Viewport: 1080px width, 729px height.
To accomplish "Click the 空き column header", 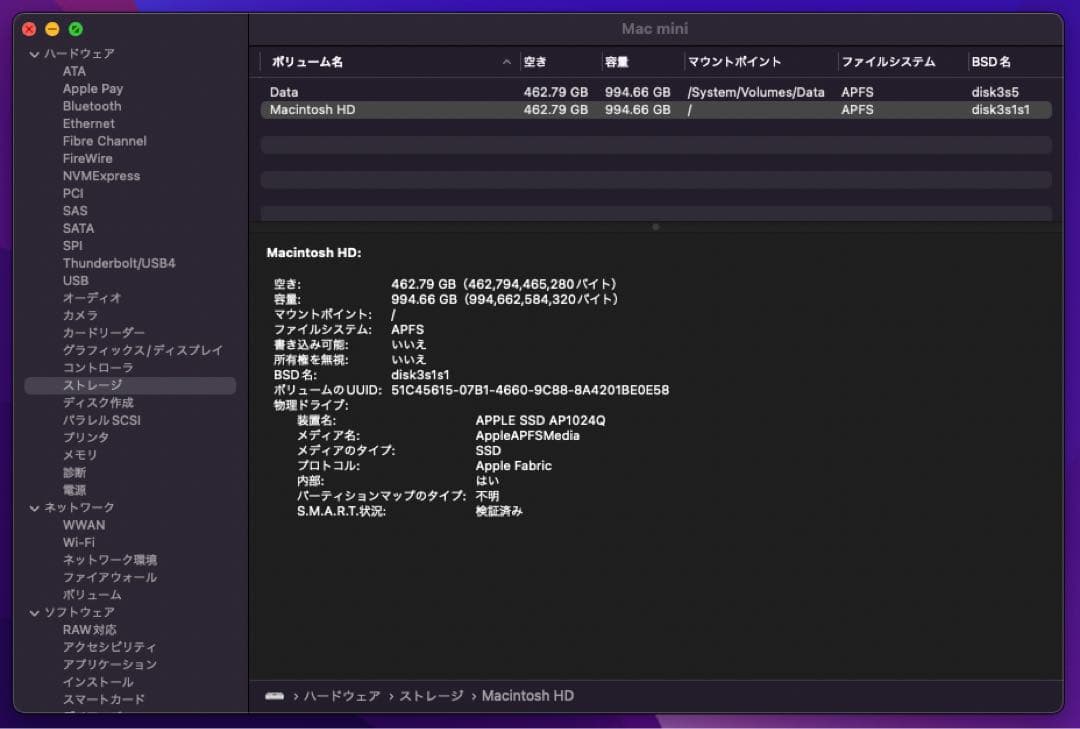I will [536, 62].
